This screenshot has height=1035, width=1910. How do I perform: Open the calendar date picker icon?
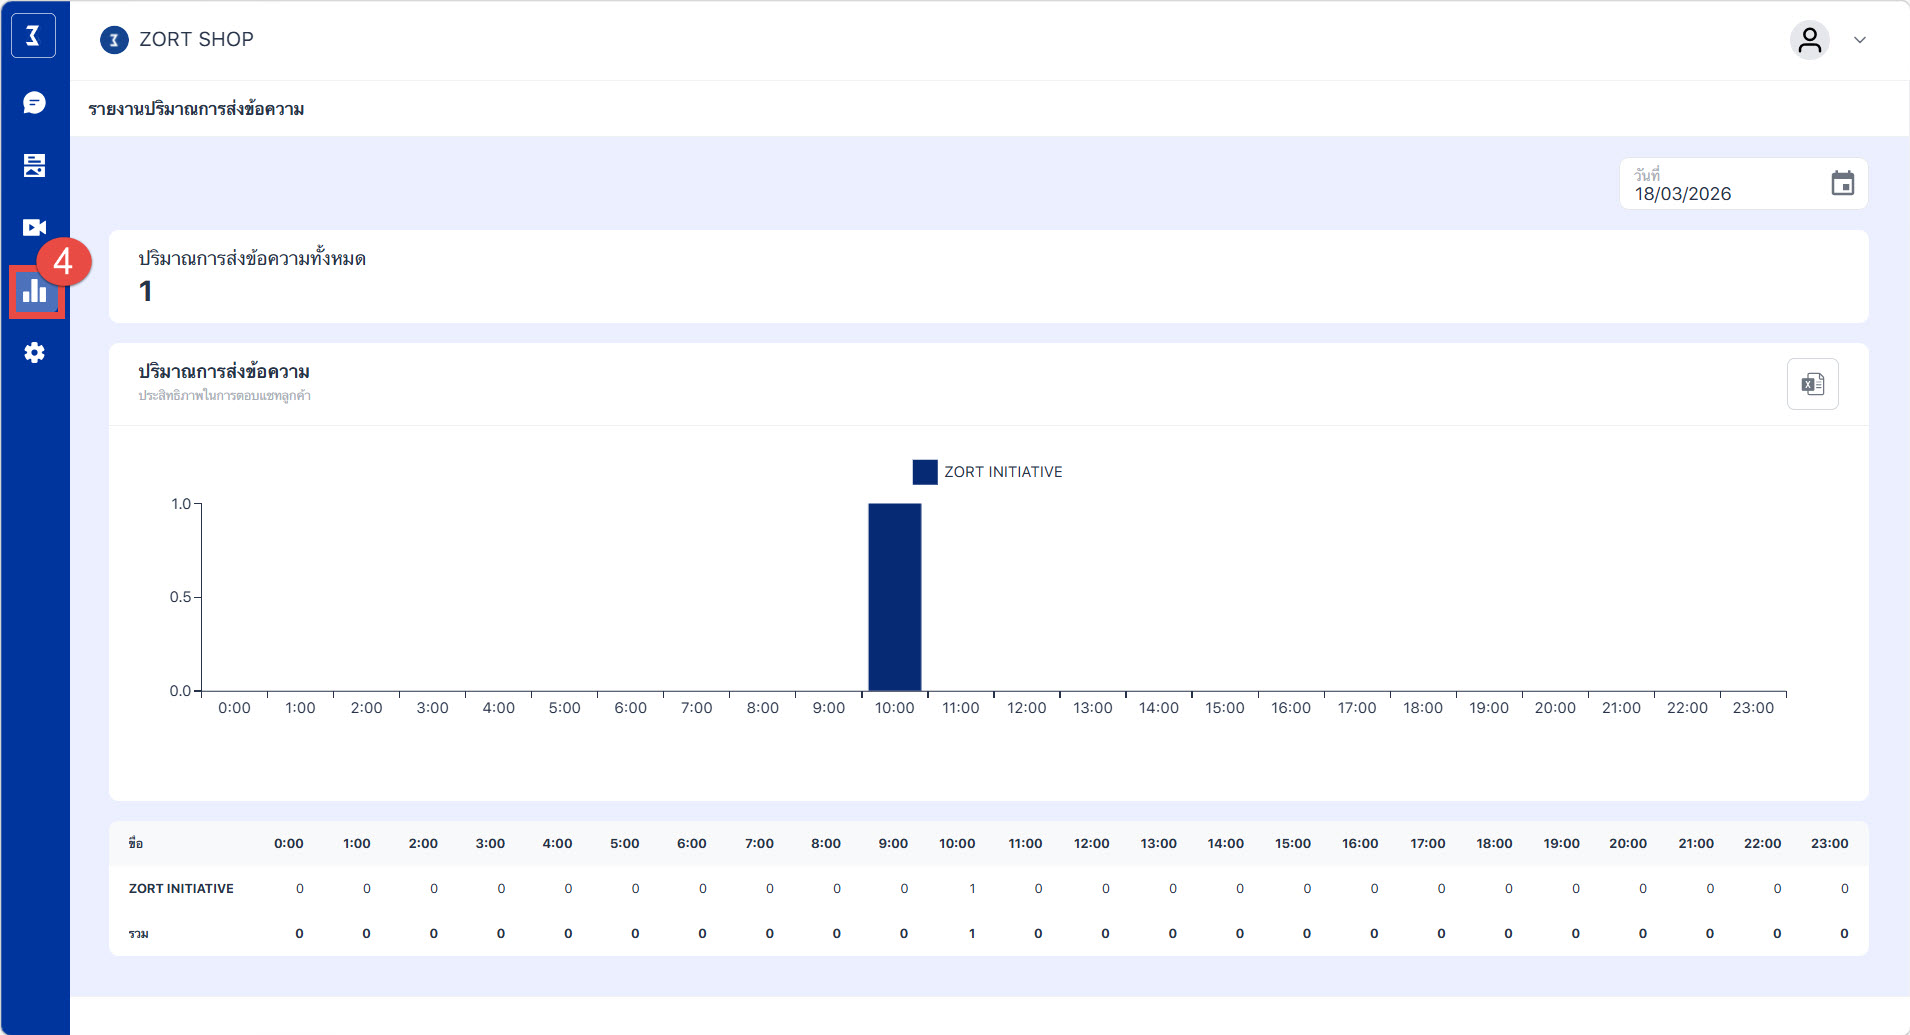click(1842, 184)
